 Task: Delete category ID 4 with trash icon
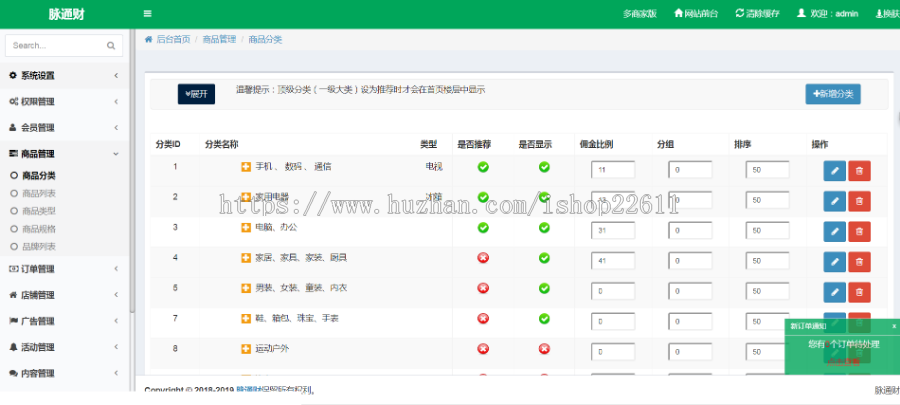tap(859, 262)
